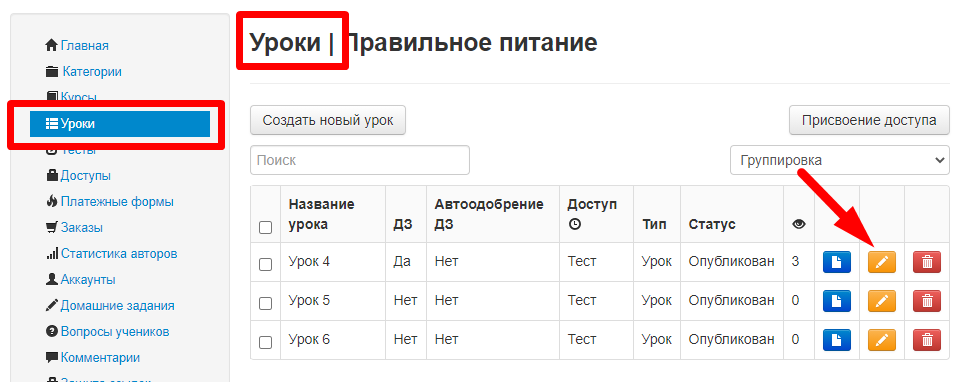Click the bar chart icon by Статистика авторов

coord(52,253)
